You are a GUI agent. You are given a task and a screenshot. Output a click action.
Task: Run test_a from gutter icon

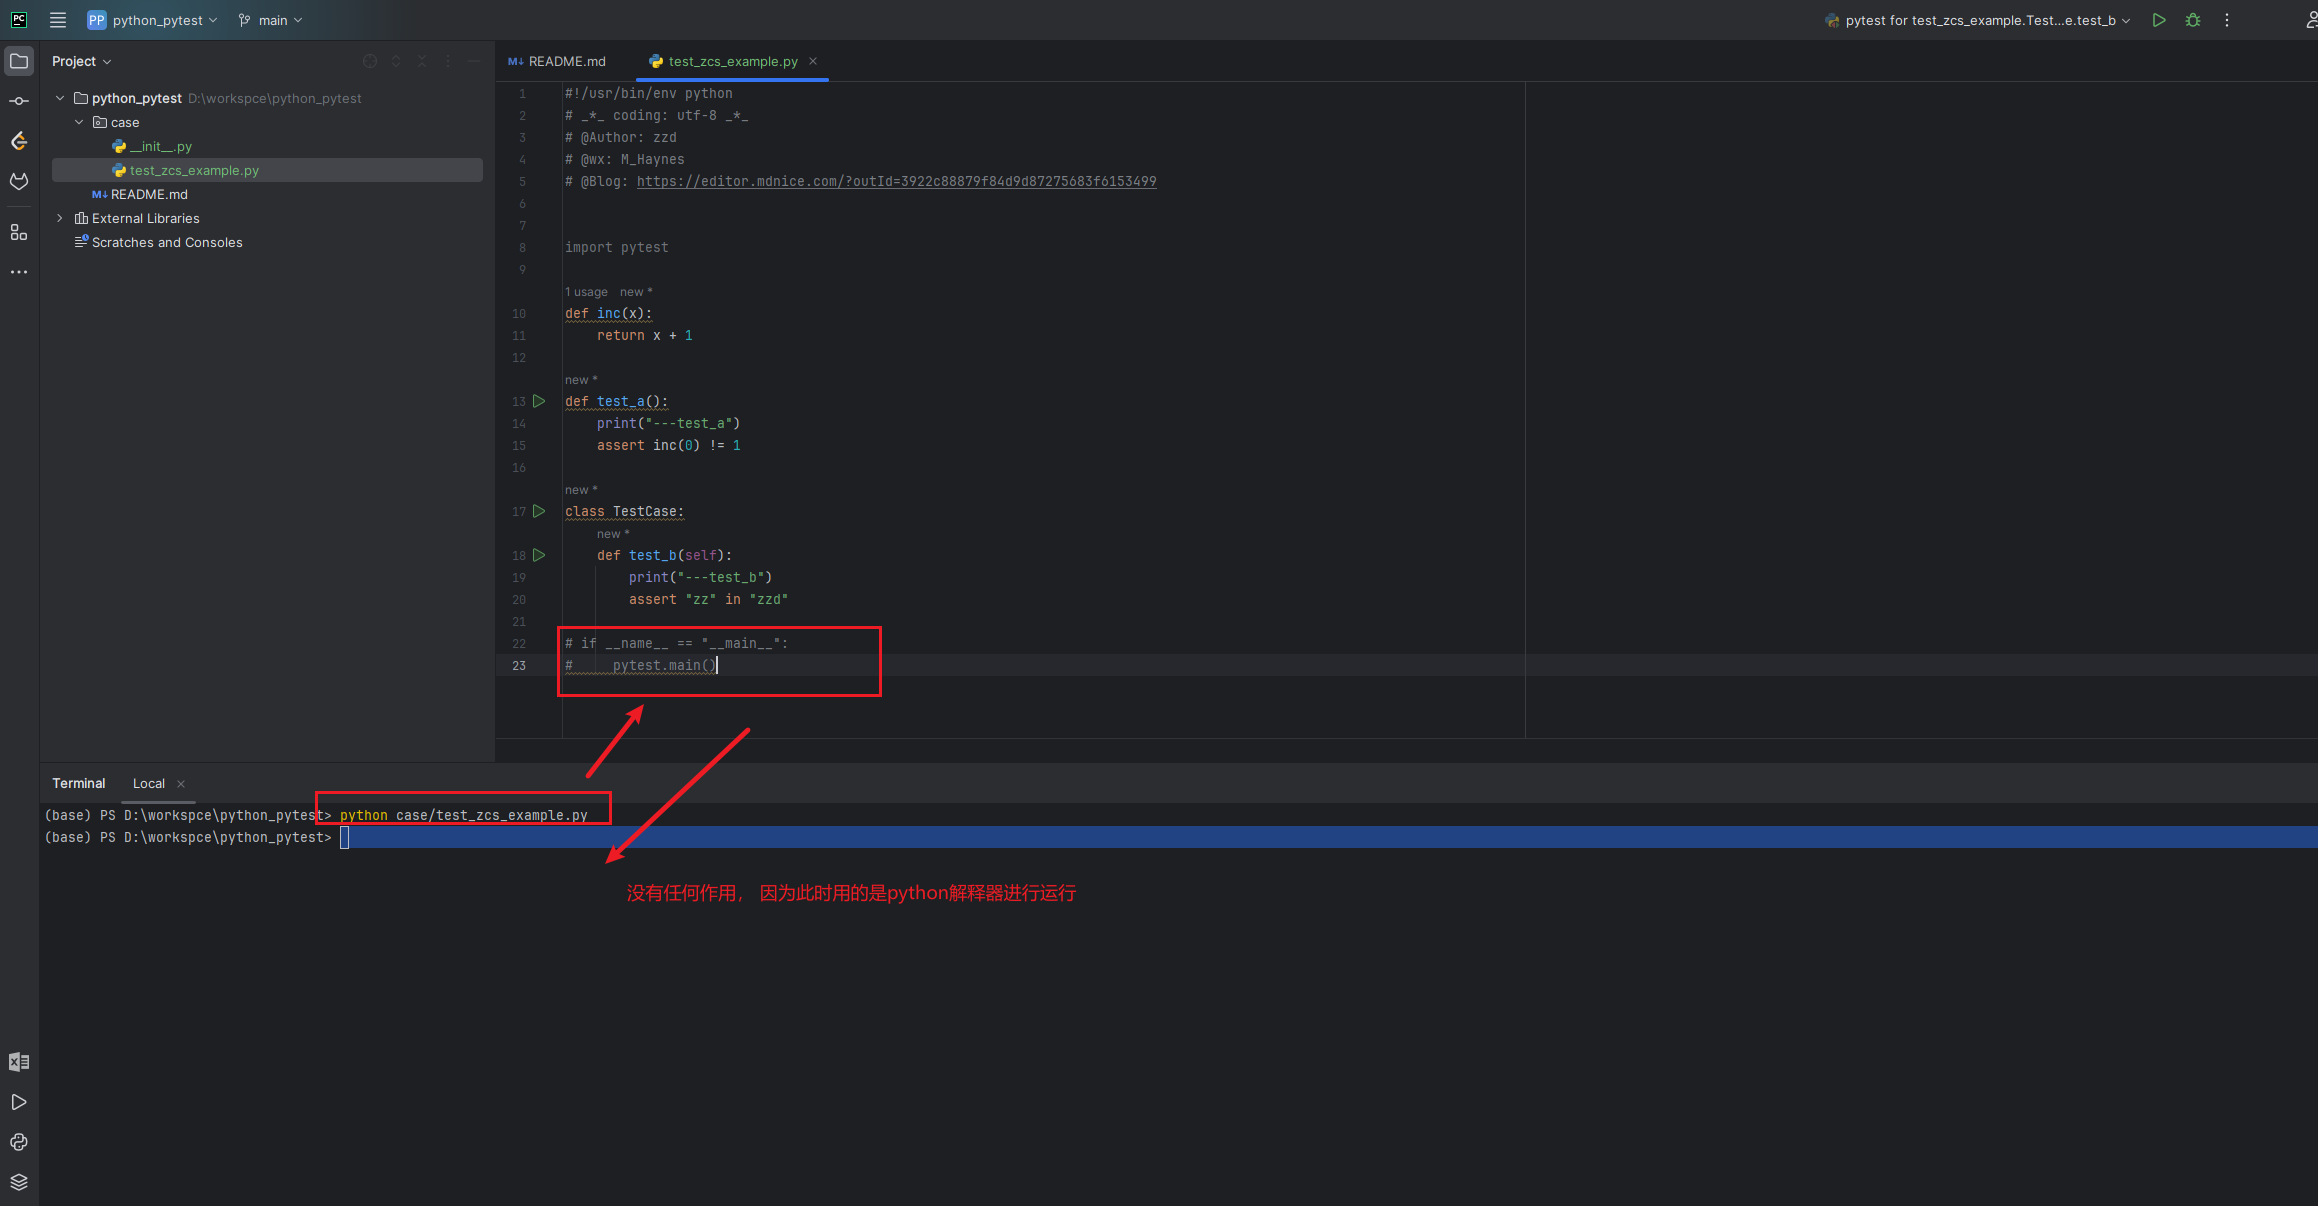click(539, 401)
